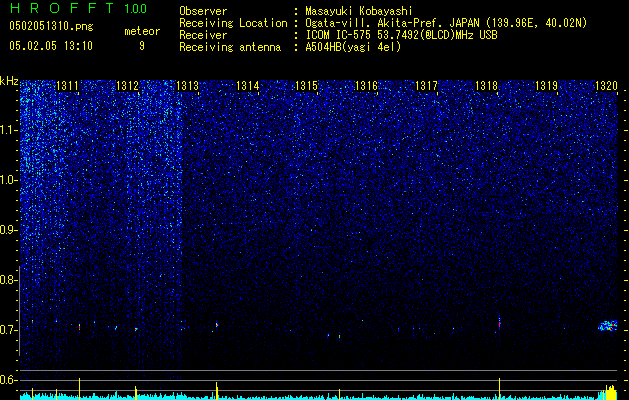This screenshot has width=629, height=400.
Task: Select the filename 0502051310.png
Action: tap(51, 26)
